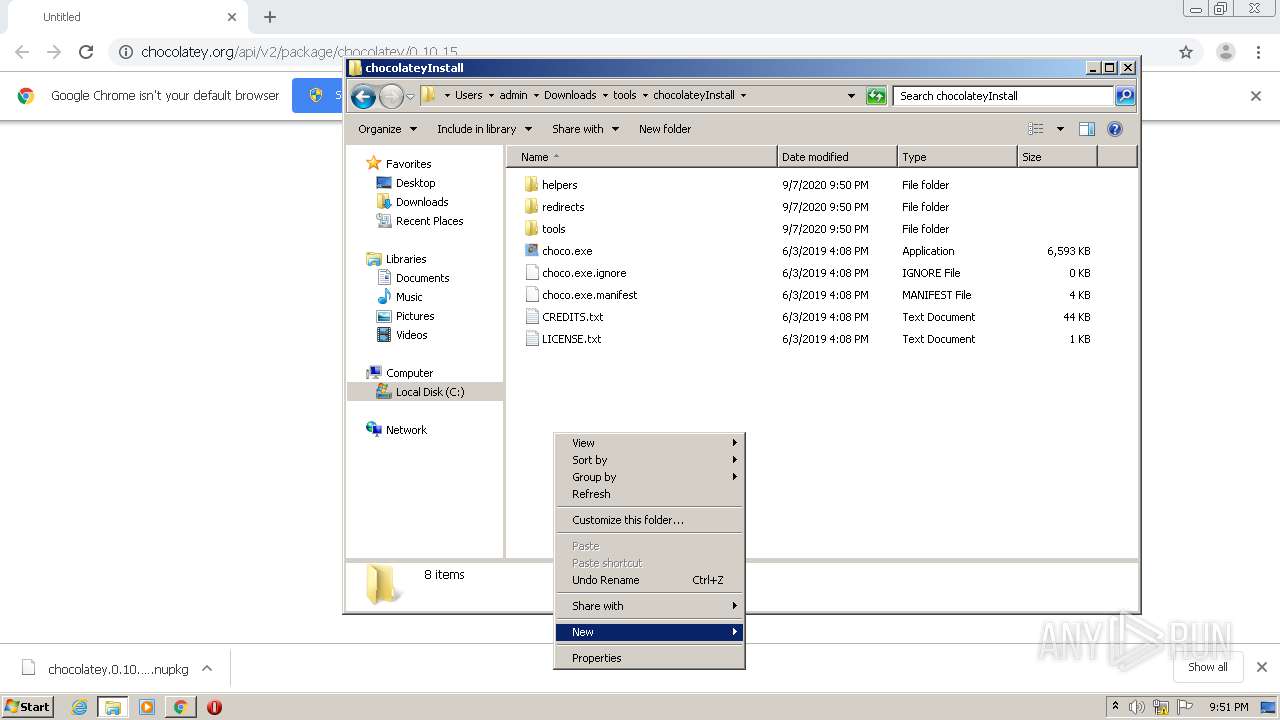This screenshot has width=1280, height=720.
Task: Click the Network icon in navigation pane
Action: (374, 430)
